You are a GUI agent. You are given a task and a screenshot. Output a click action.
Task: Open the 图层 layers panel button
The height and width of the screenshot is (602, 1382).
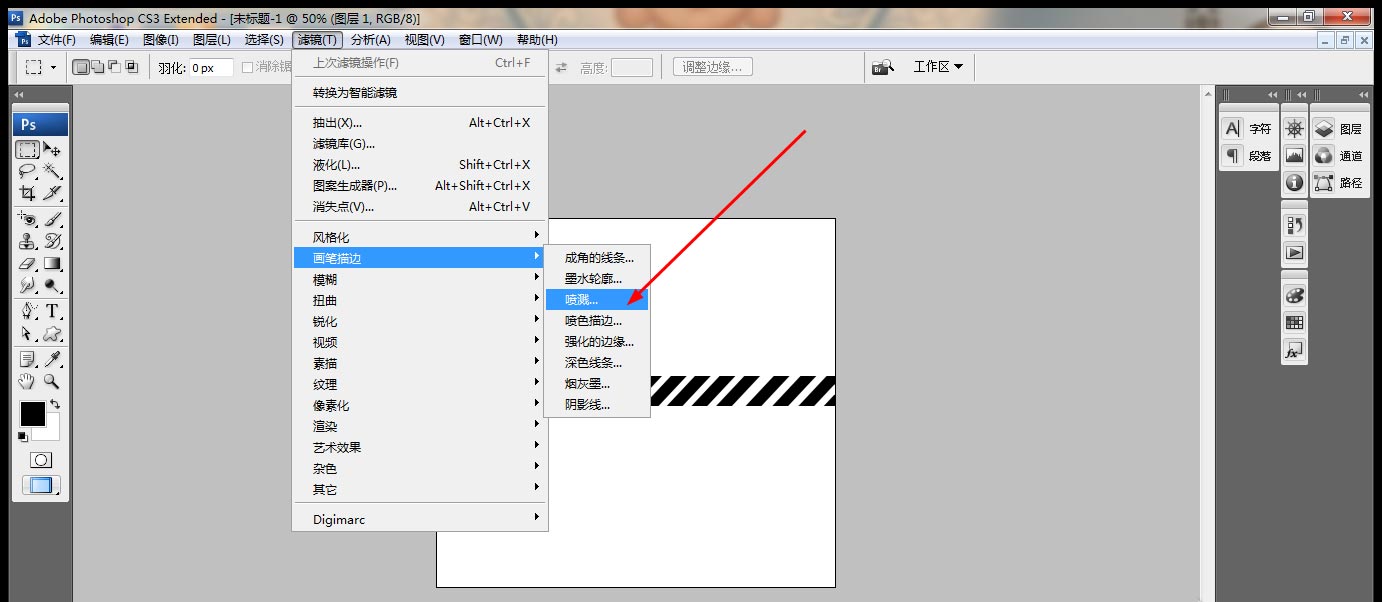coord(1339,129)
